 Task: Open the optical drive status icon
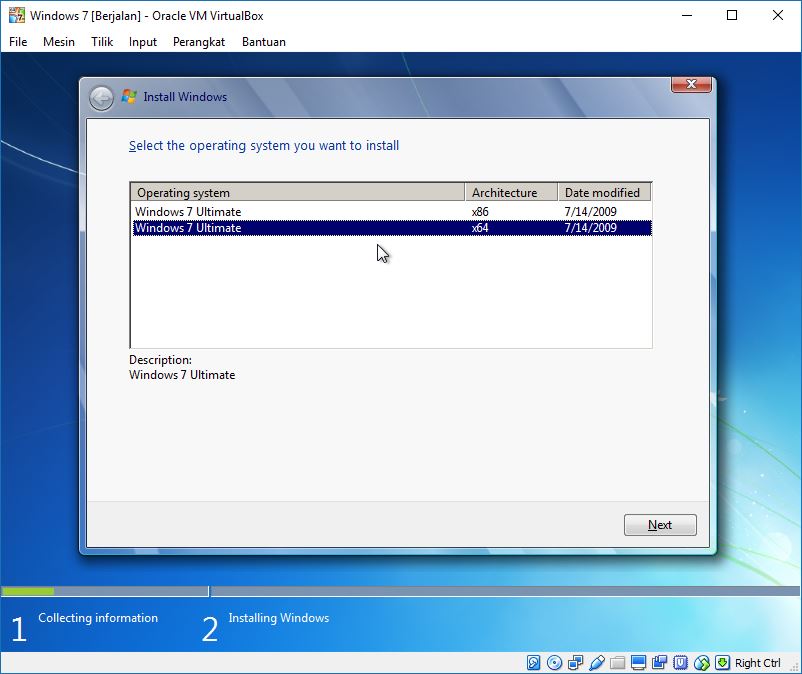click(554, 663)
